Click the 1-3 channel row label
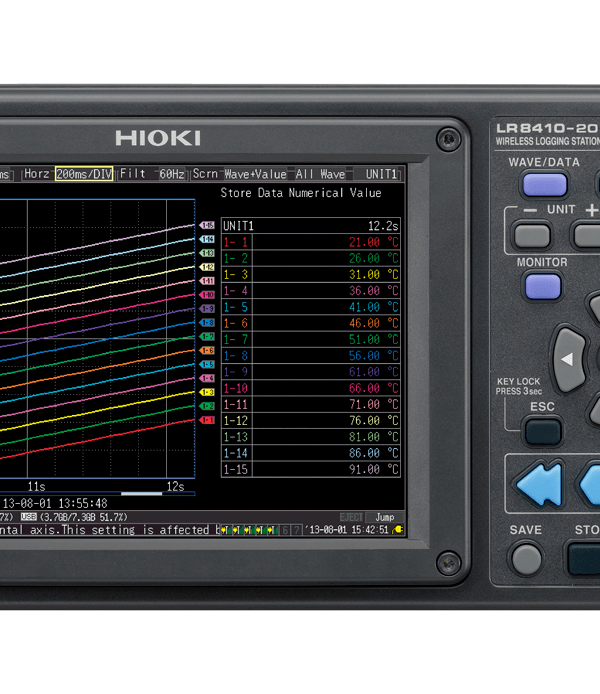Image resolution: width=600 pixels, height=694 pixels. 236,274
